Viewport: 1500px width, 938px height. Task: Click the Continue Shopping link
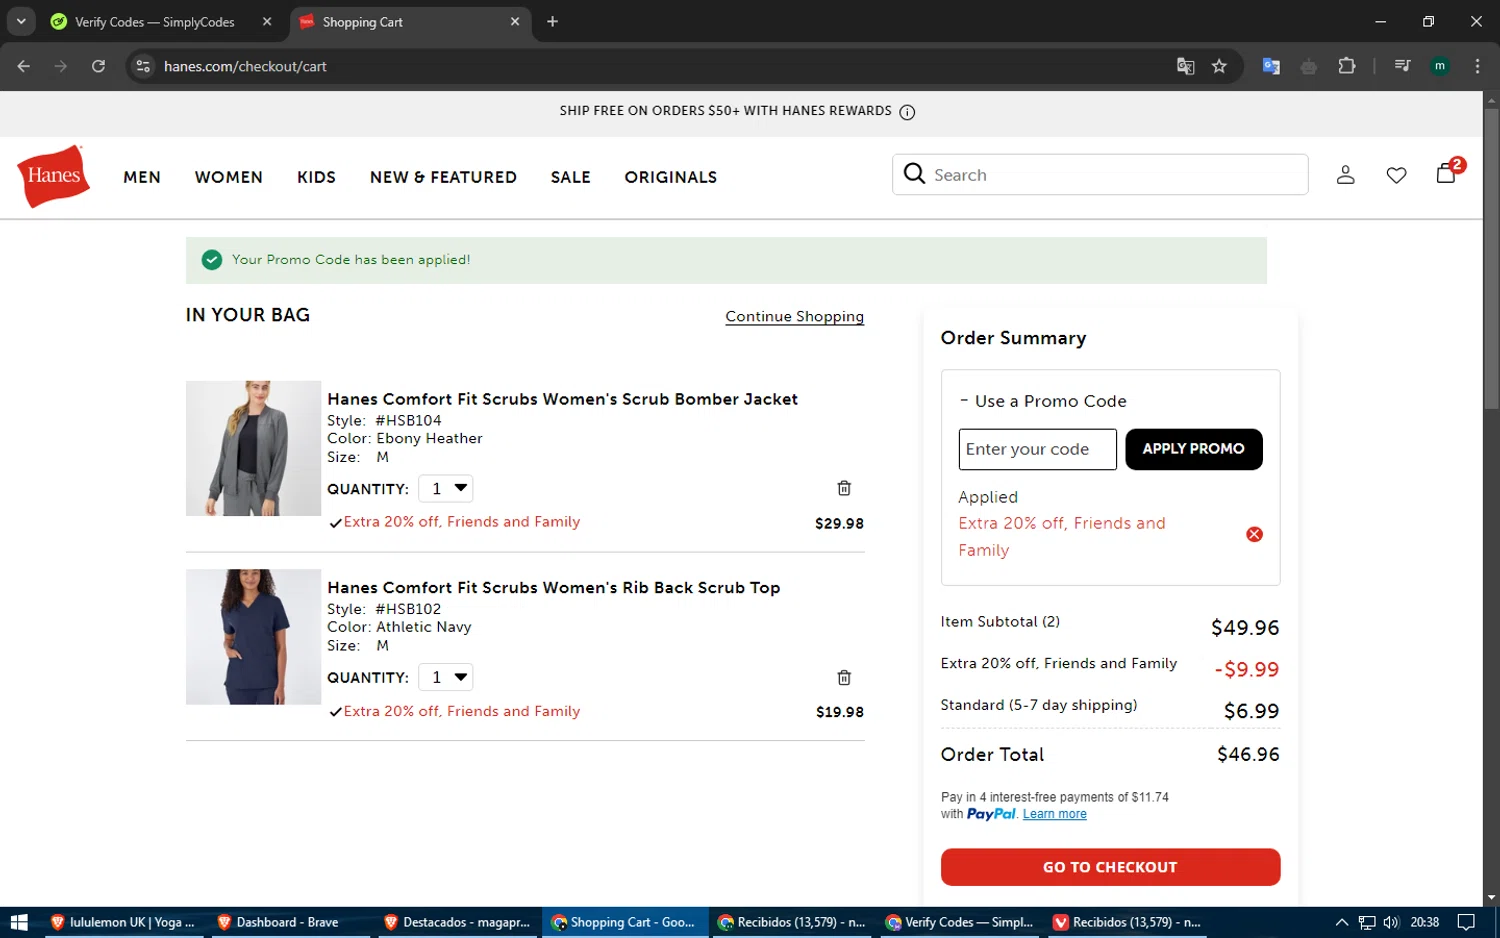tap(795, 316)
